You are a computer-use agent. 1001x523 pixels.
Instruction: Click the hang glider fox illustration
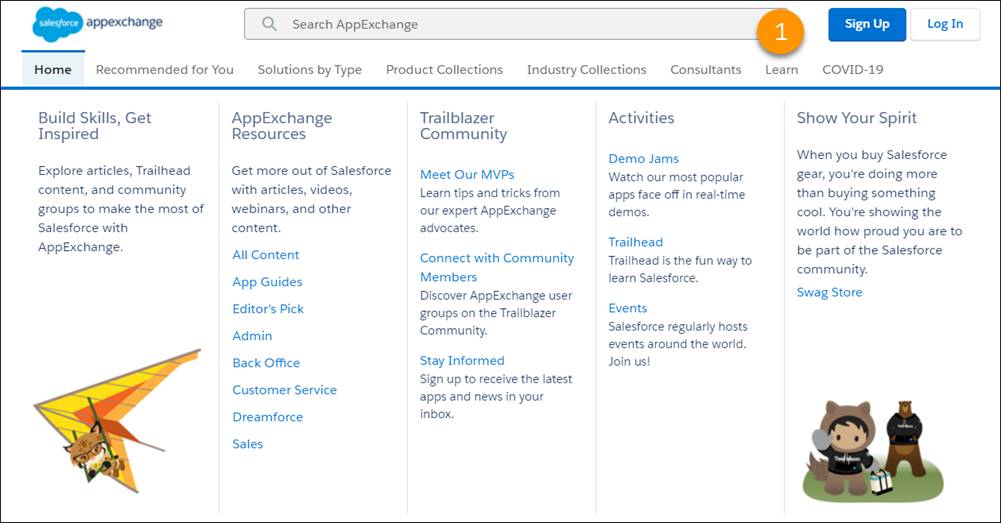pos(117,421)
